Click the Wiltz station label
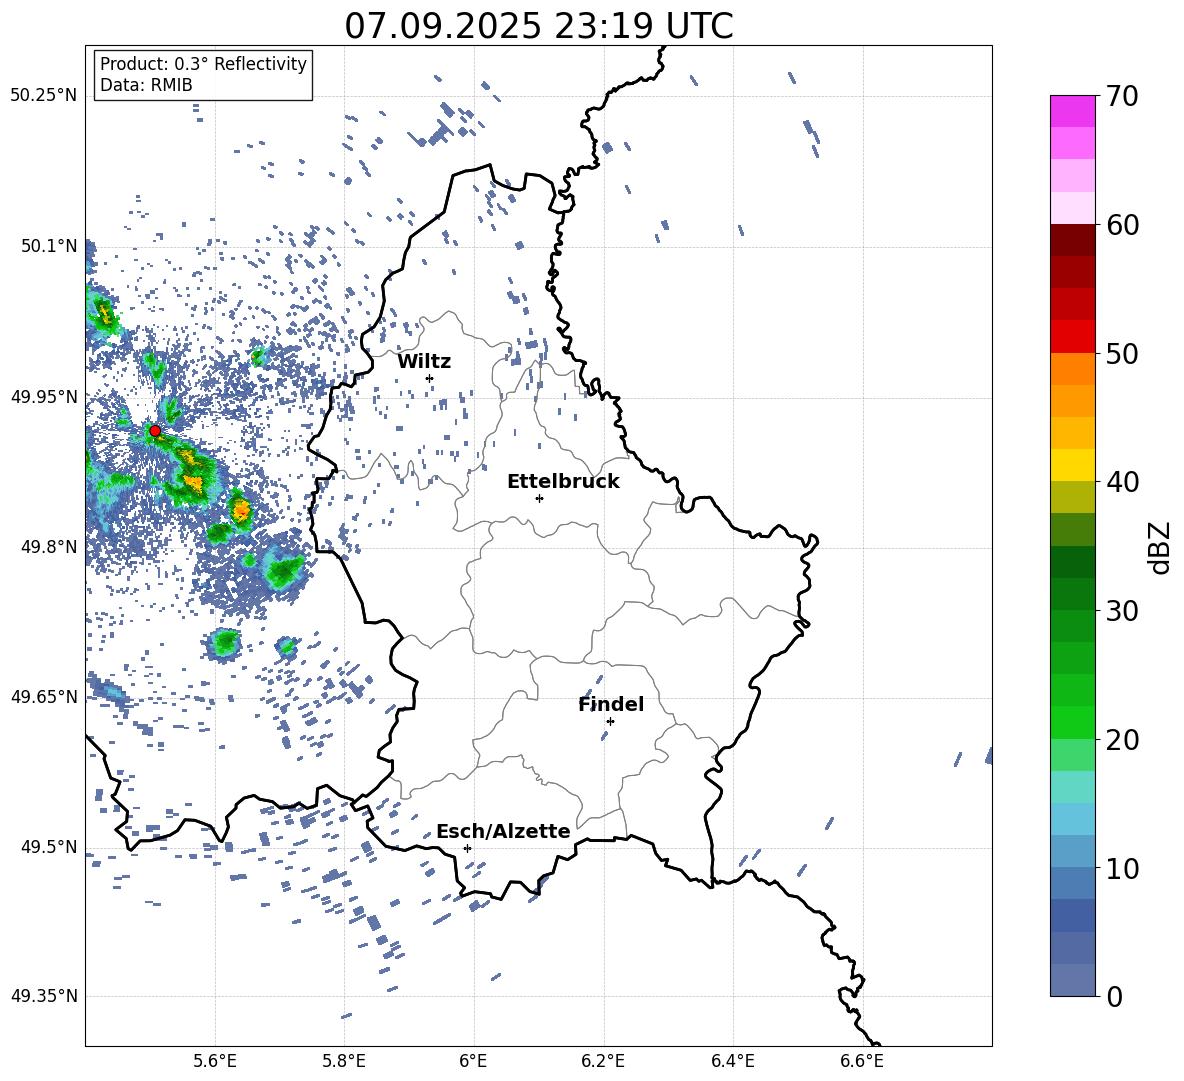Viewport: 1184px width, 1081px height. 424,362
